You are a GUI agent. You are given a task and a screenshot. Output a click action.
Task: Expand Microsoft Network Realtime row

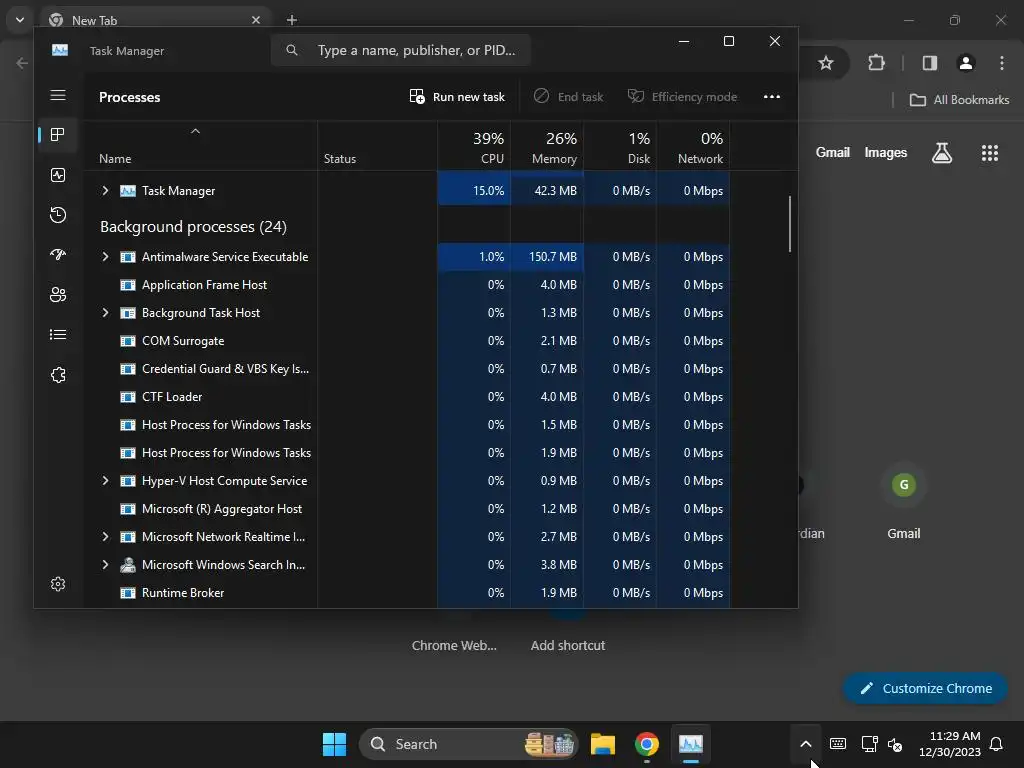[x=105, y=537]
